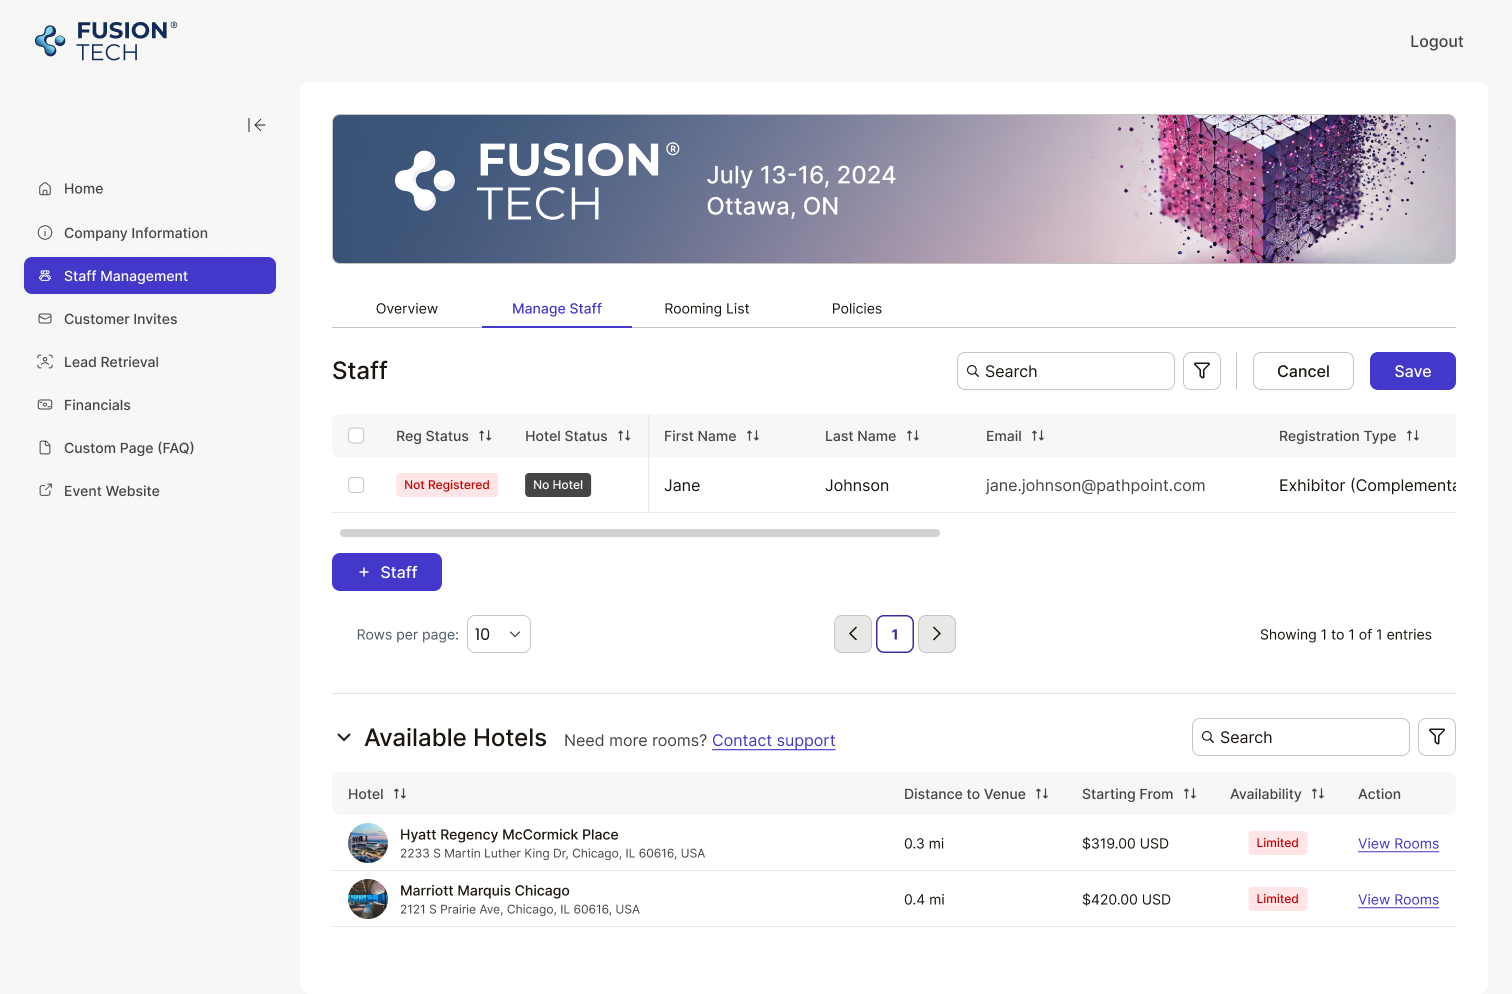Select all staff with the header checkbox
The image size is (1512, 994).
coord(356,436)
